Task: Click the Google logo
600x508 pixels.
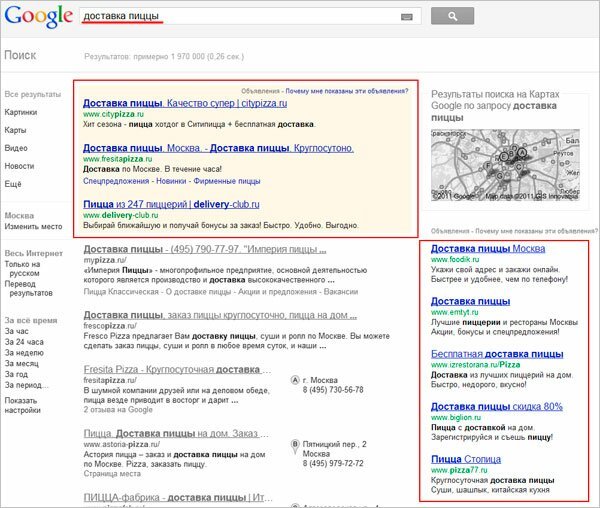Action: pos(39,16)
